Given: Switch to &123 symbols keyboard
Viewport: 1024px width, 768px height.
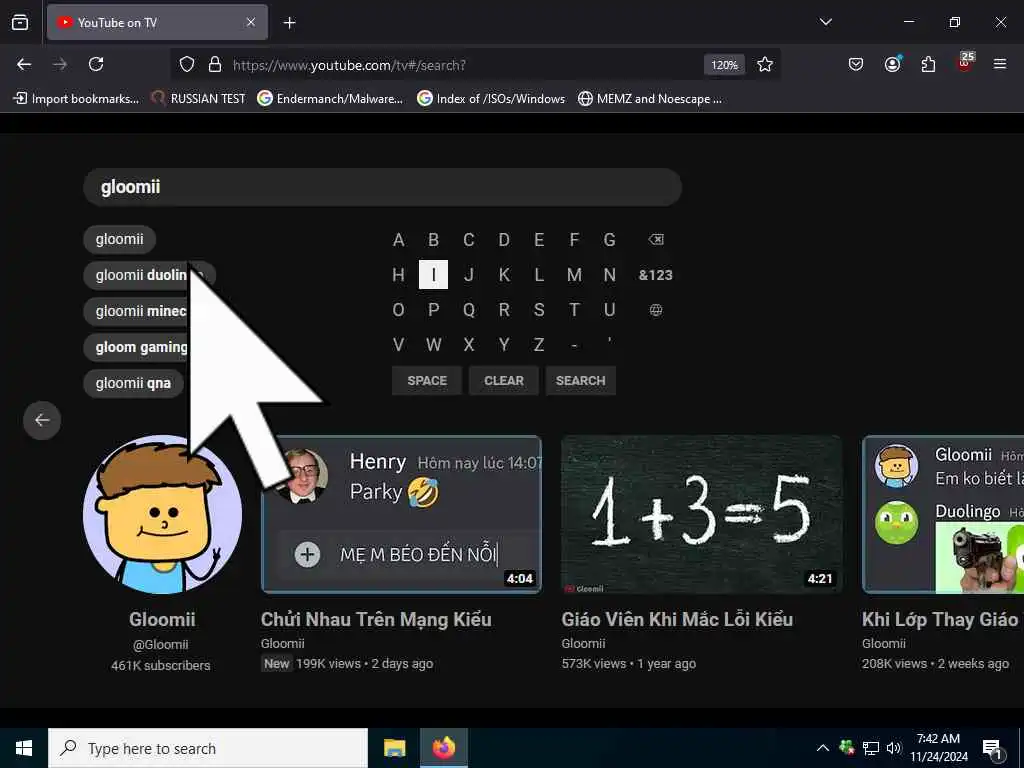Looking at the screenshot, I should pyautogui.click(x=656, y=275).
